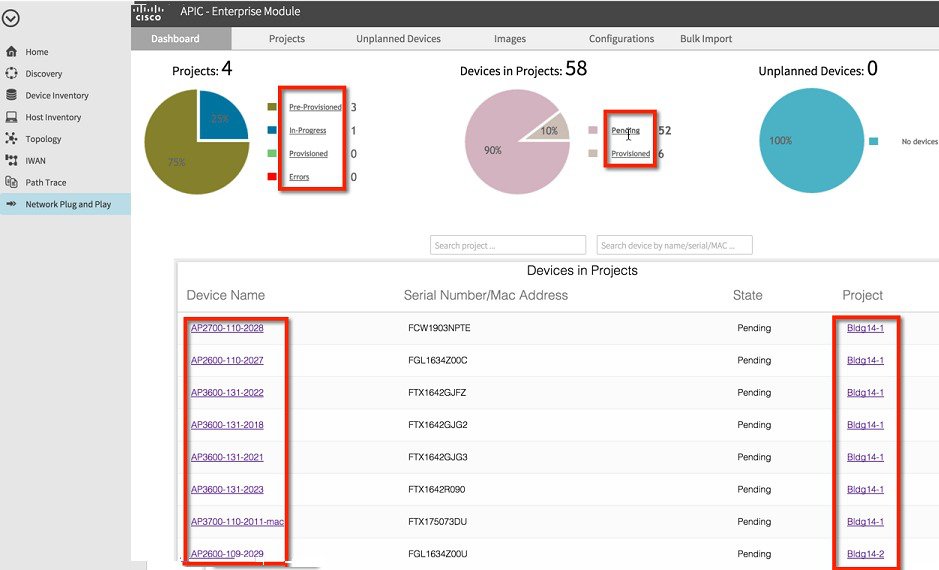Focus the Search device by name/serial/MAC field
This screenshot has height=570, width=939.
coord(674,245)
